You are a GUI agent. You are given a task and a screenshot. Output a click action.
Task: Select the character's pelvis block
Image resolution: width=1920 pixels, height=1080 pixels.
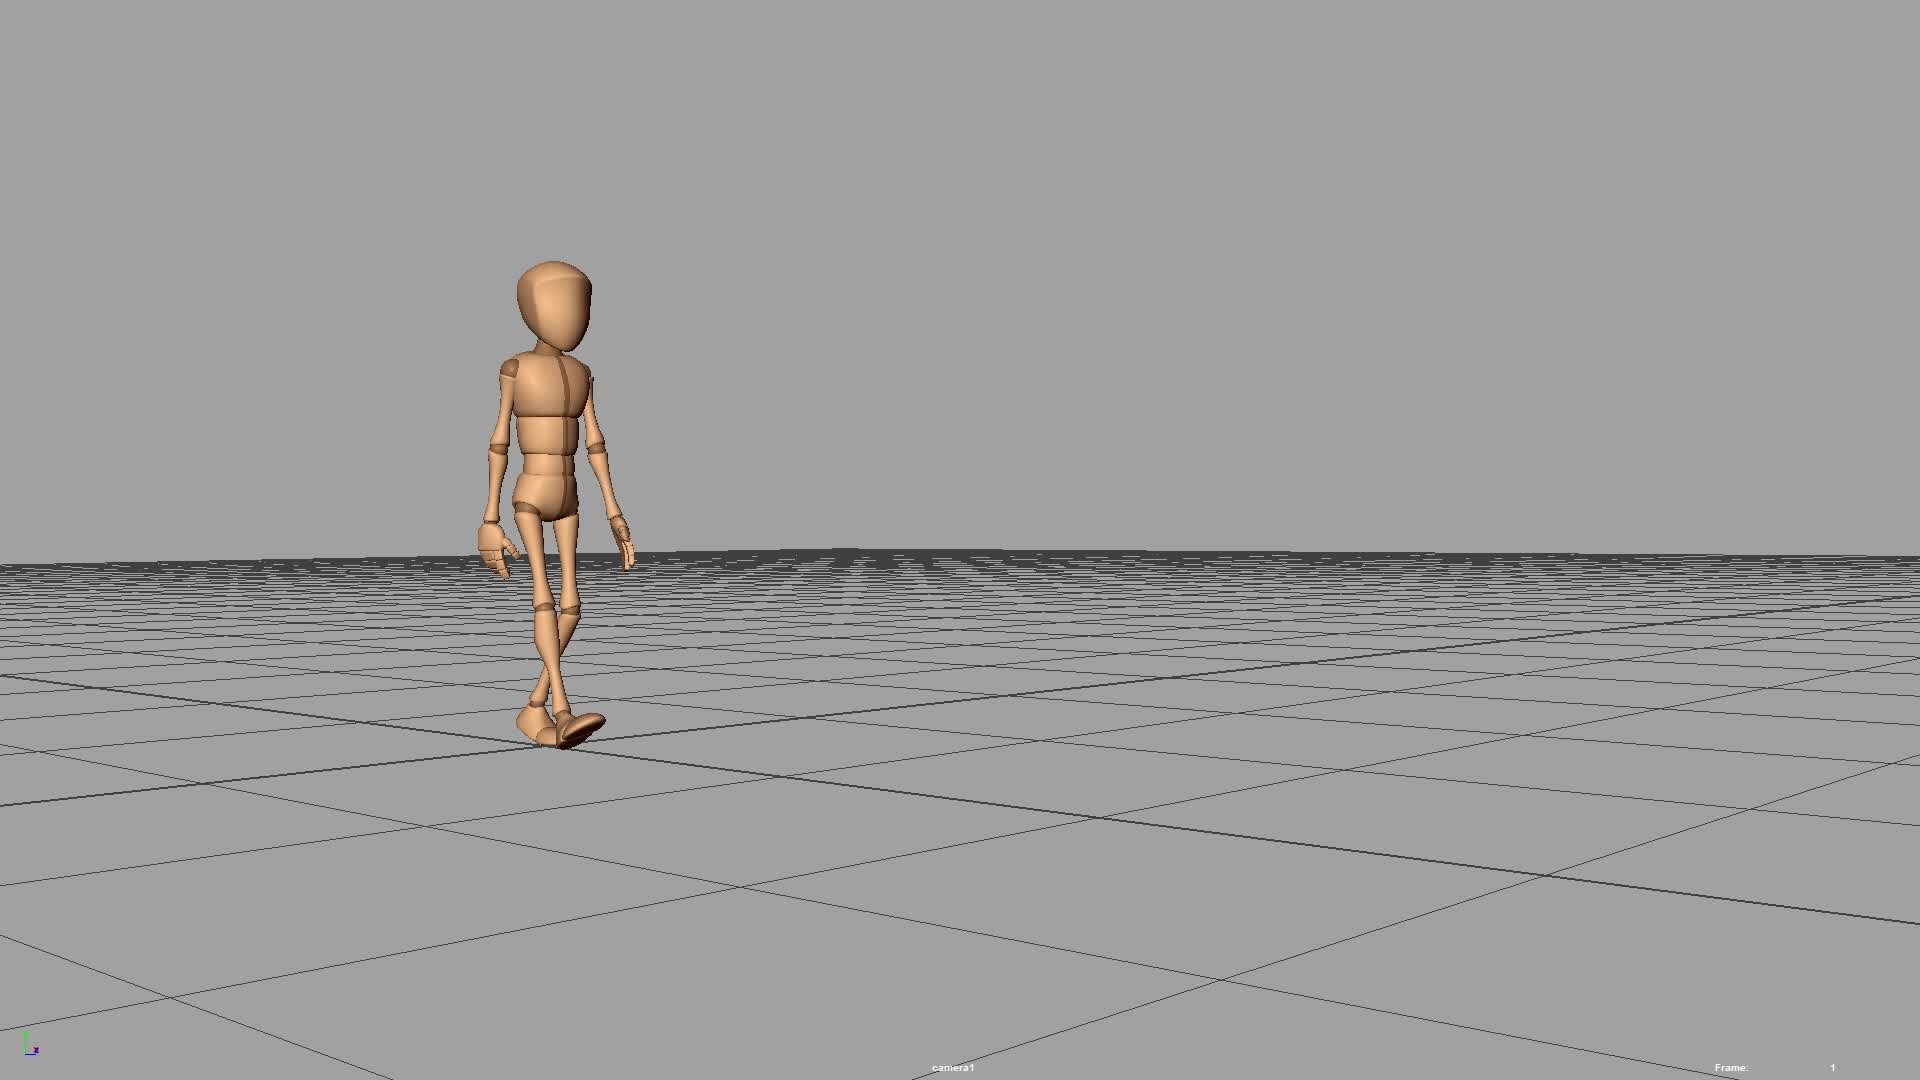point(546,495)
